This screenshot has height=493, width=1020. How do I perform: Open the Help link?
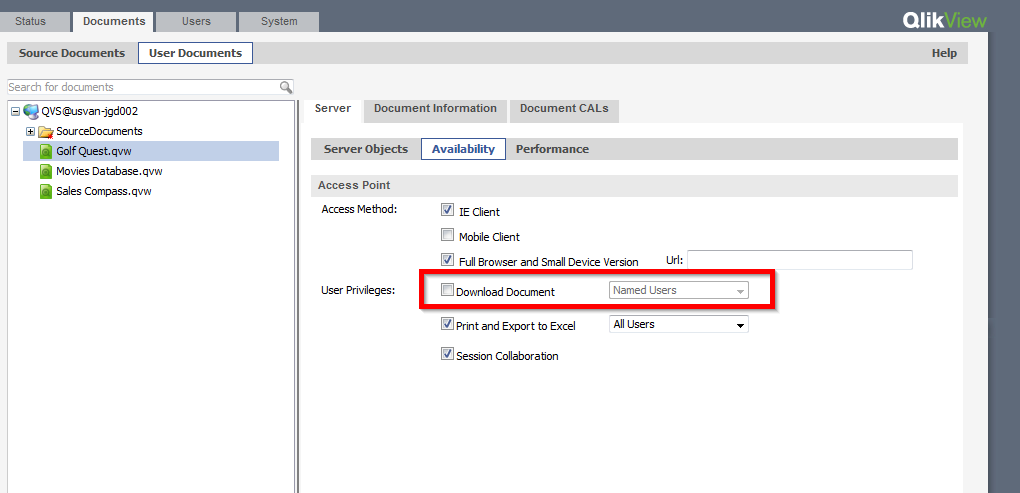pyautogui.click(x=944, y=53)
